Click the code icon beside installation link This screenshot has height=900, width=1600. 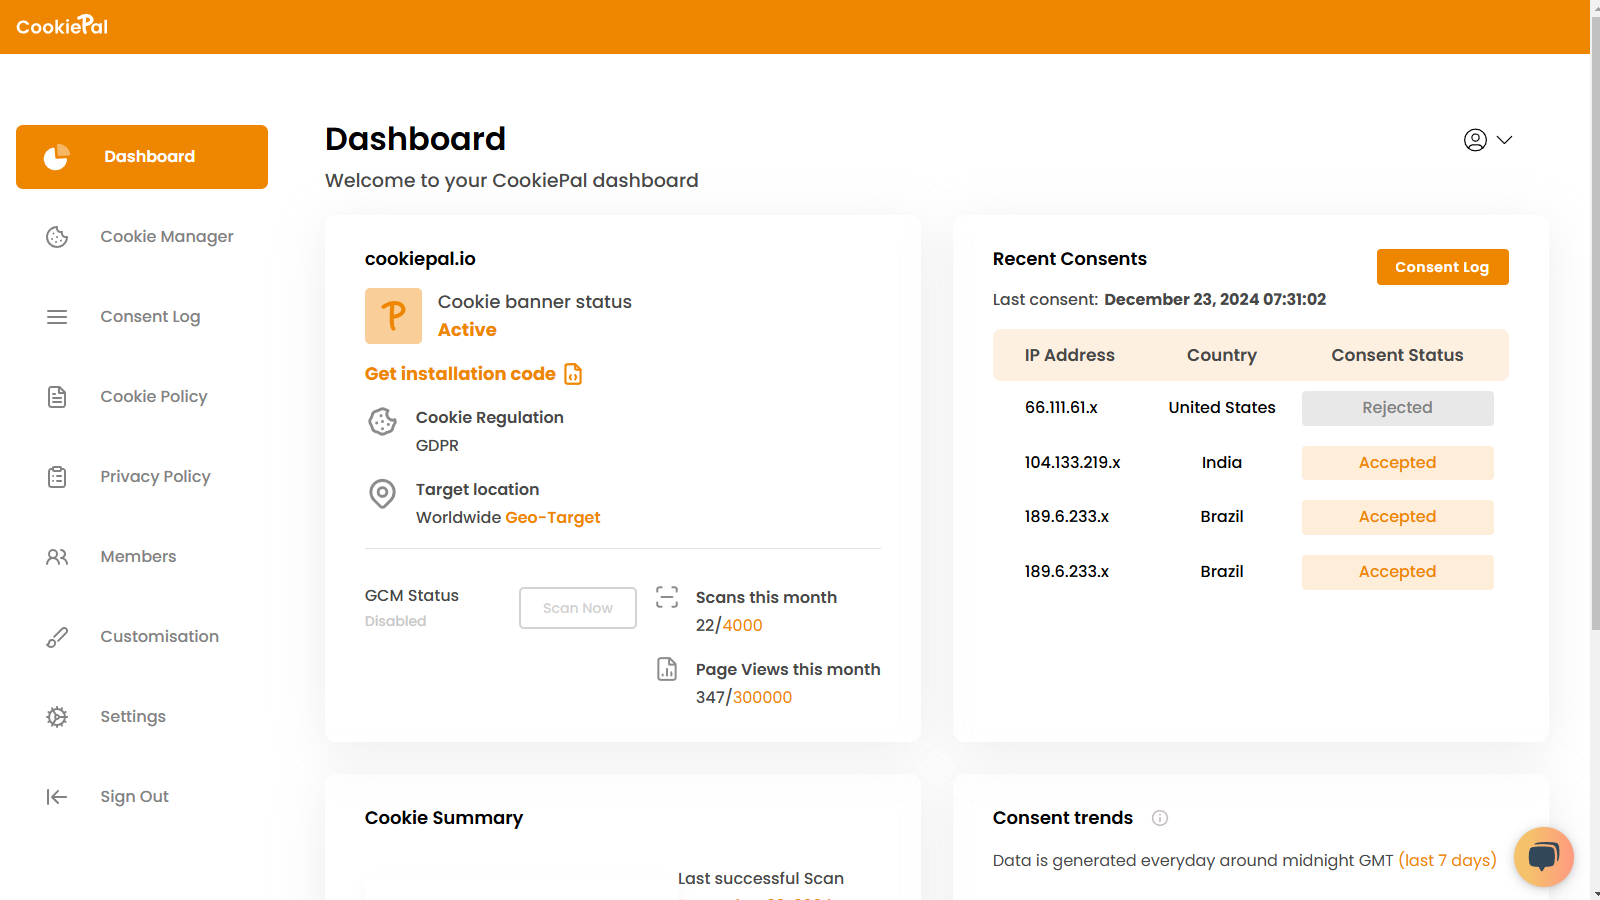point(573,374)
